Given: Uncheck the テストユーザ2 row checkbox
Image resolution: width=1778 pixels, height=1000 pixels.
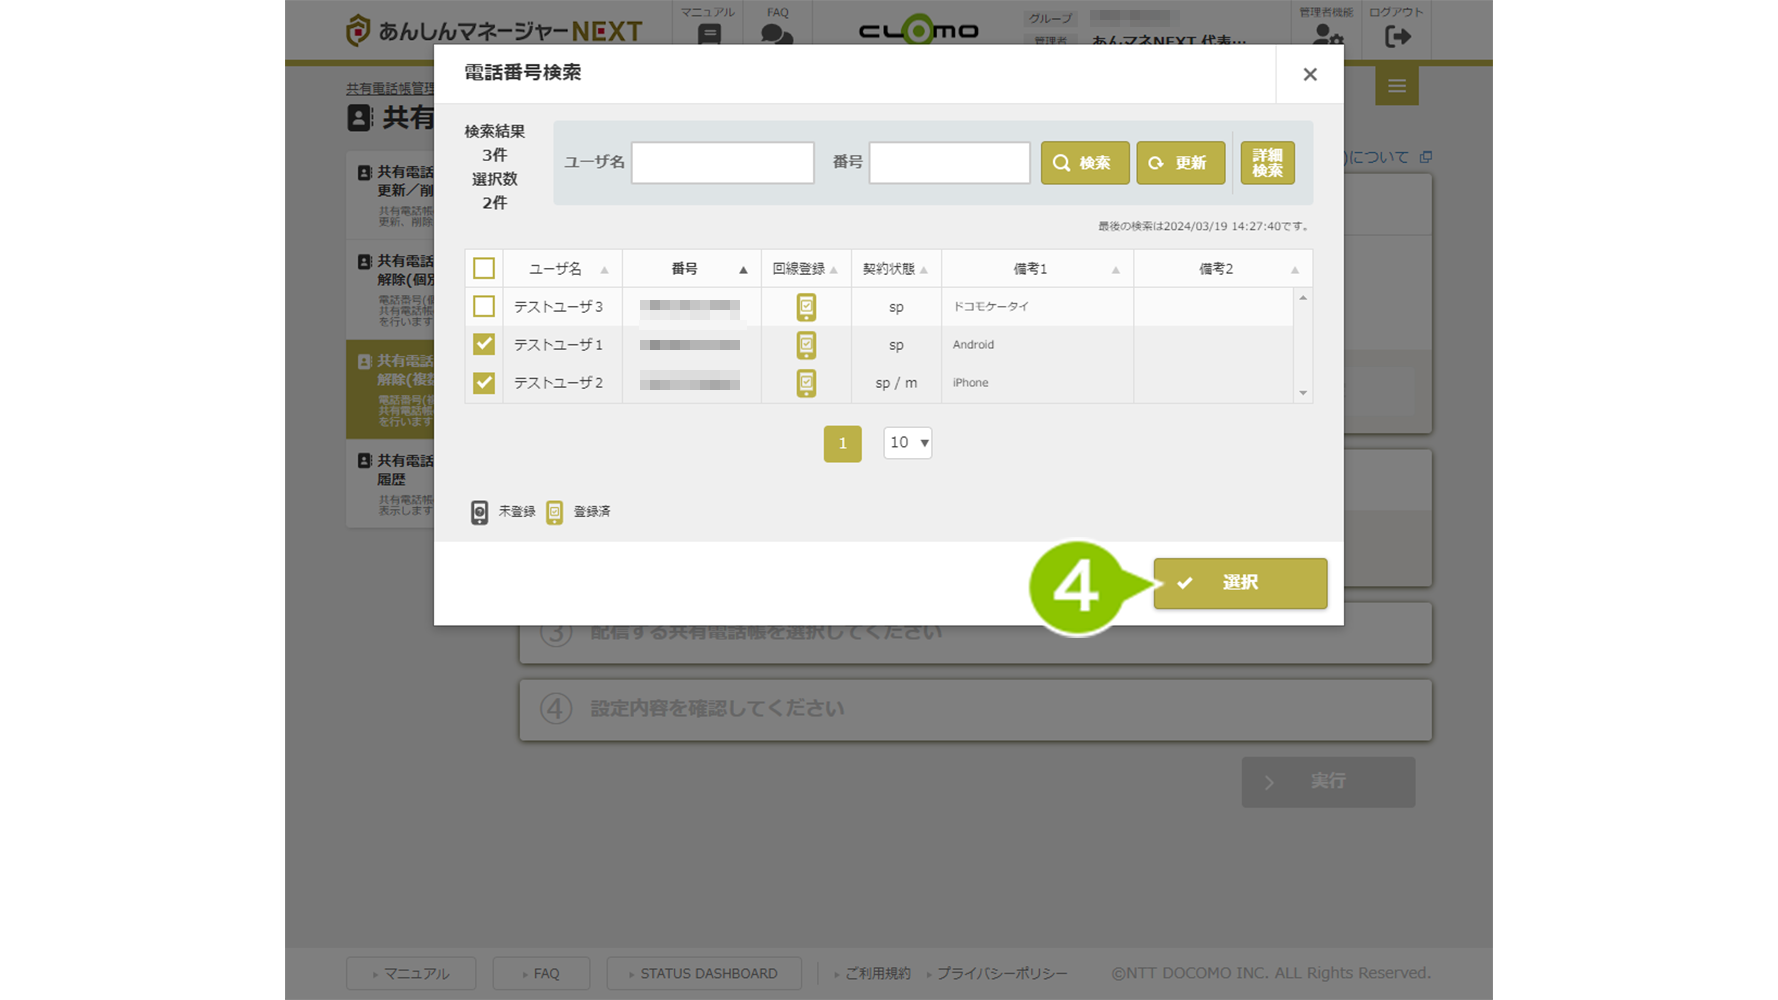Looking at the screenshot, I should point(484,383).
